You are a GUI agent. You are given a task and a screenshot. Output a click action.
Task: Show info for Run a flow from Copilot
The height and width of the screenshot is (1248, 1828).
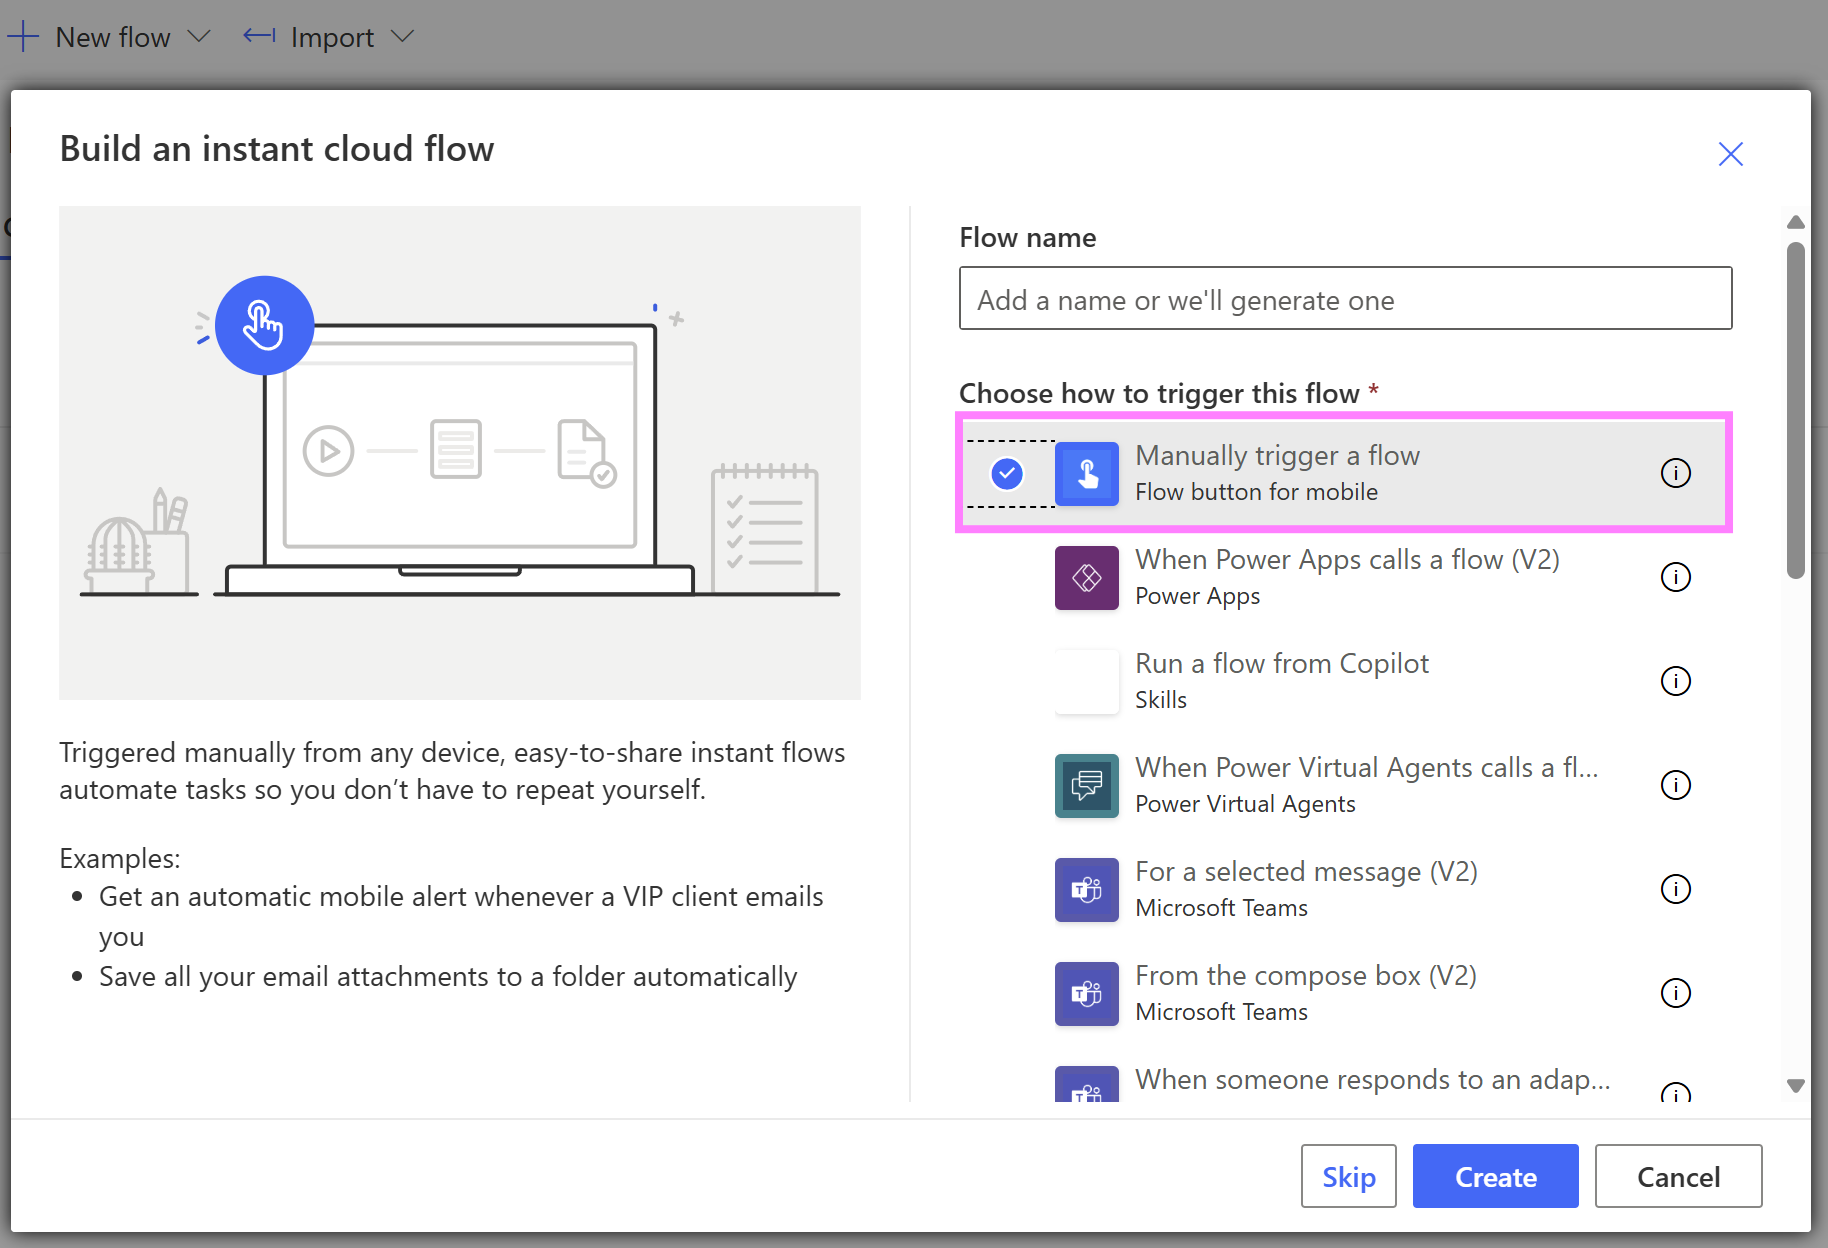click(1676, 681)
